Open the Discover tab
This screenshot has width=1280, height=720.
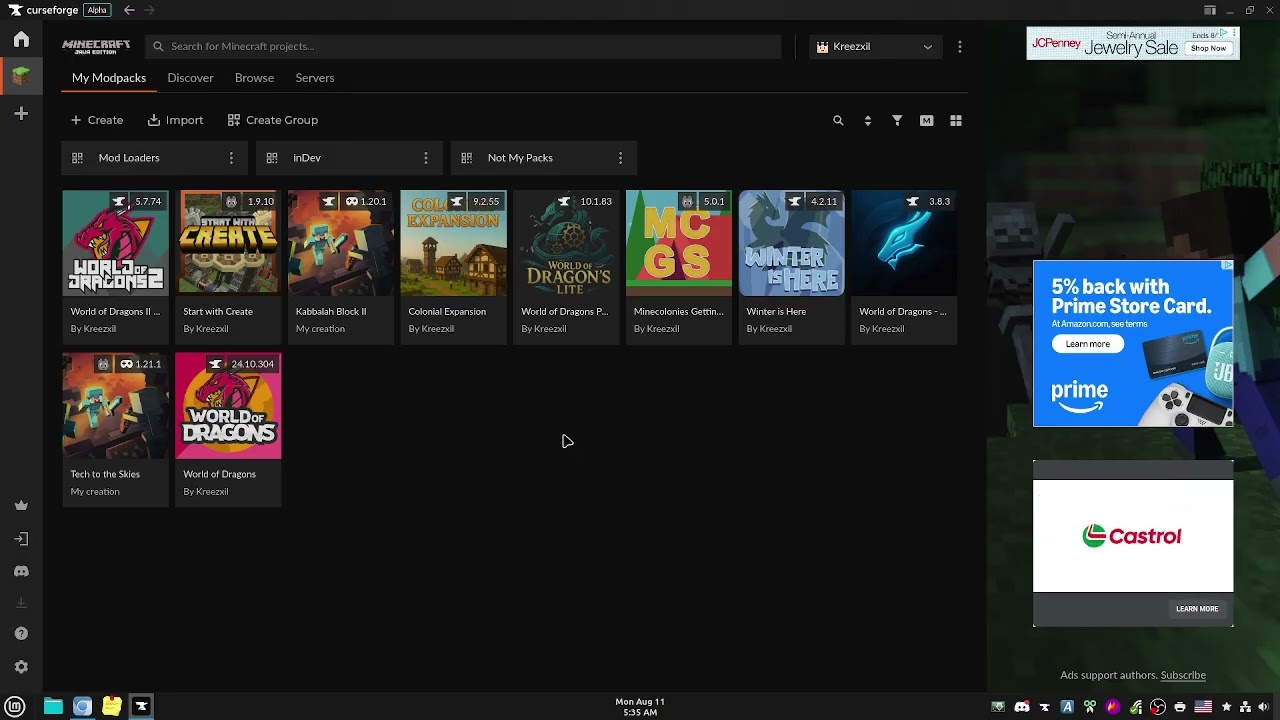click(x=190, y=78)
